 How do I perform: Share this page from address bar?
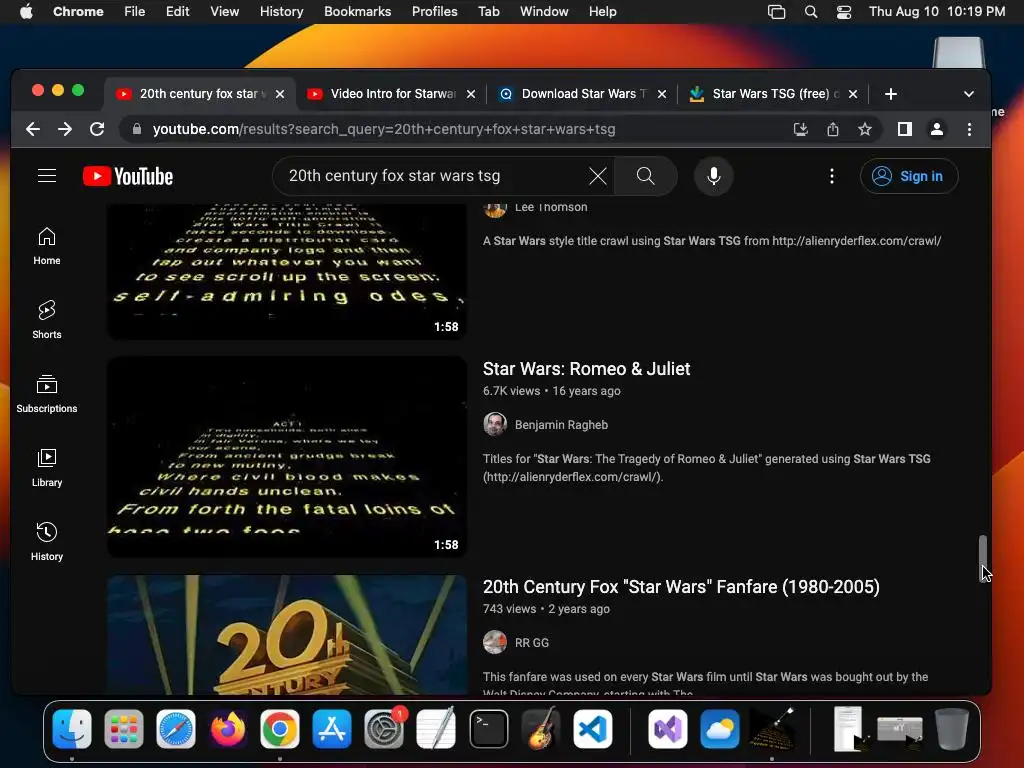click(833, 129)
